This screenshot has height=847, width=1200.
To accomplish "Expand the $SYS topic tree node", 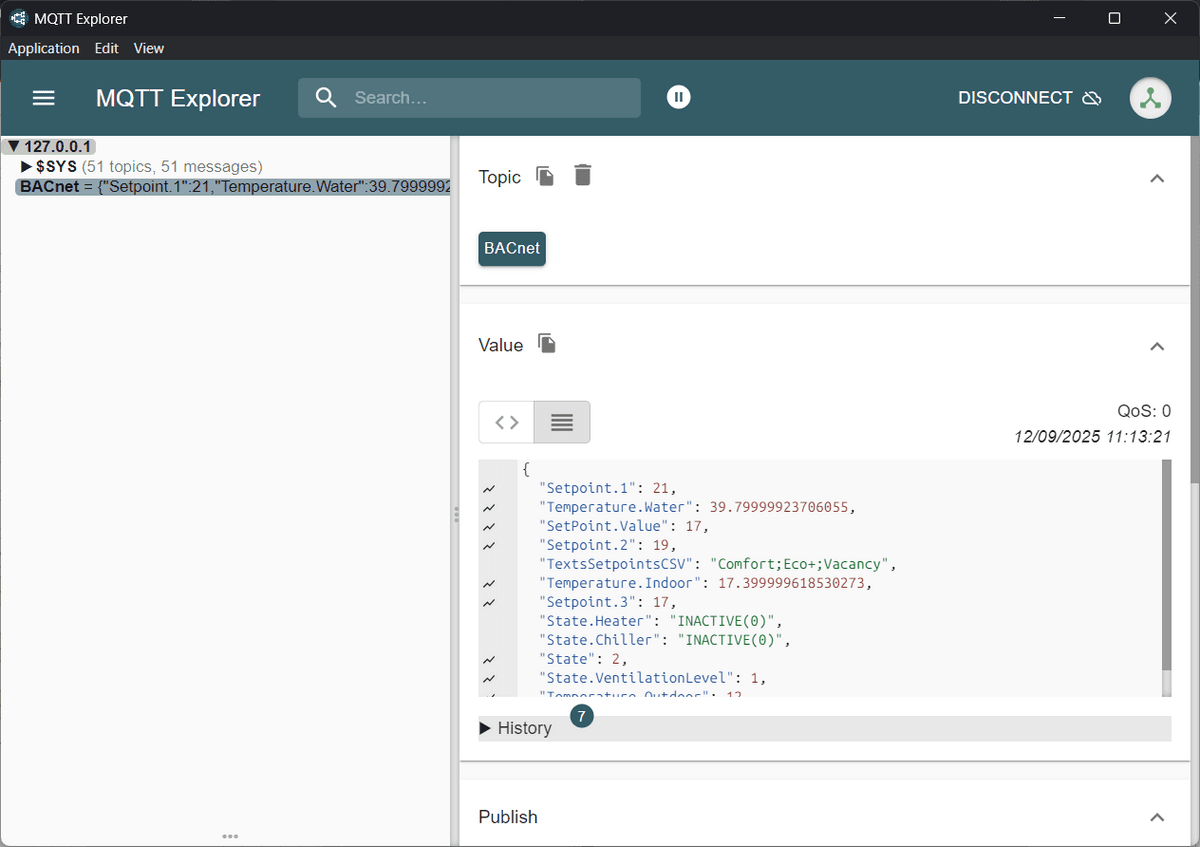I will coord(27,166).
